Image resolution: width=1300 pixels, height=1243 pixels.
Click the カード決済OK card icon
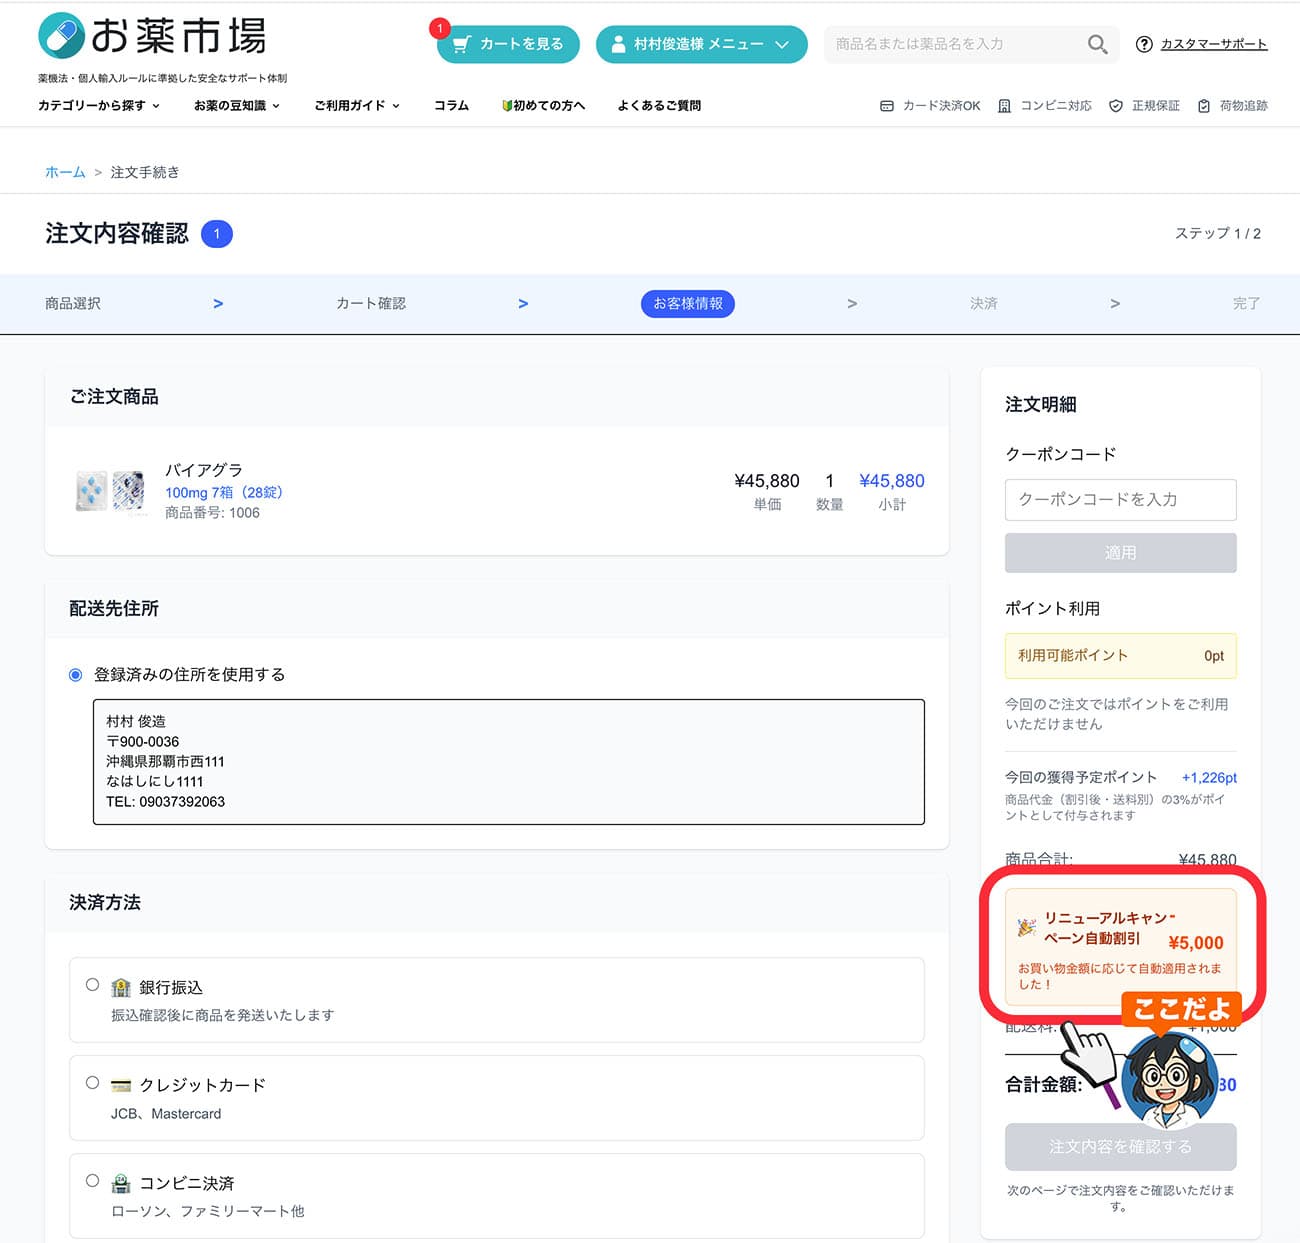(886, 105)
